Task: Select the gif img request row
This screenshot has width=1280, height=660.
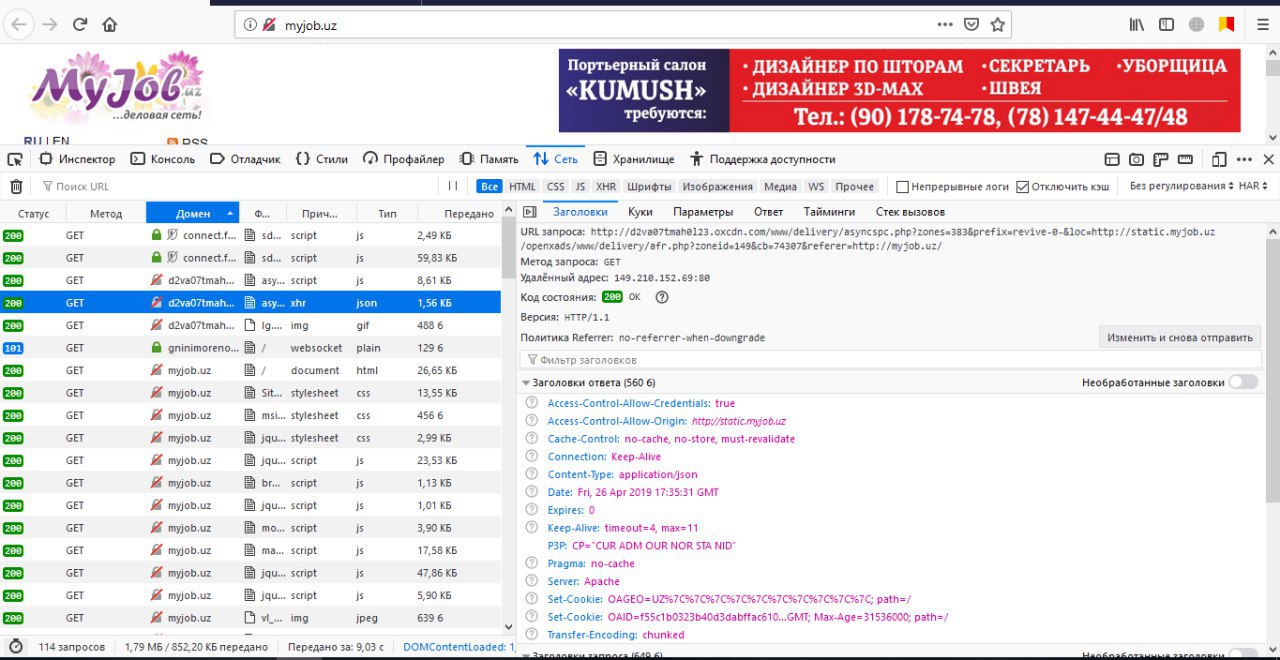Action: click(250, 325)
